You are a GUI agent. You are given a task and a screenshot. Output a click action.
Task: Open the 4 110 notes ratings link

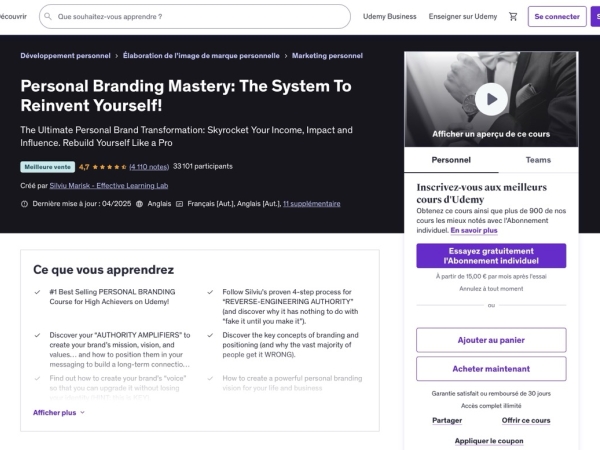(149, 167)
